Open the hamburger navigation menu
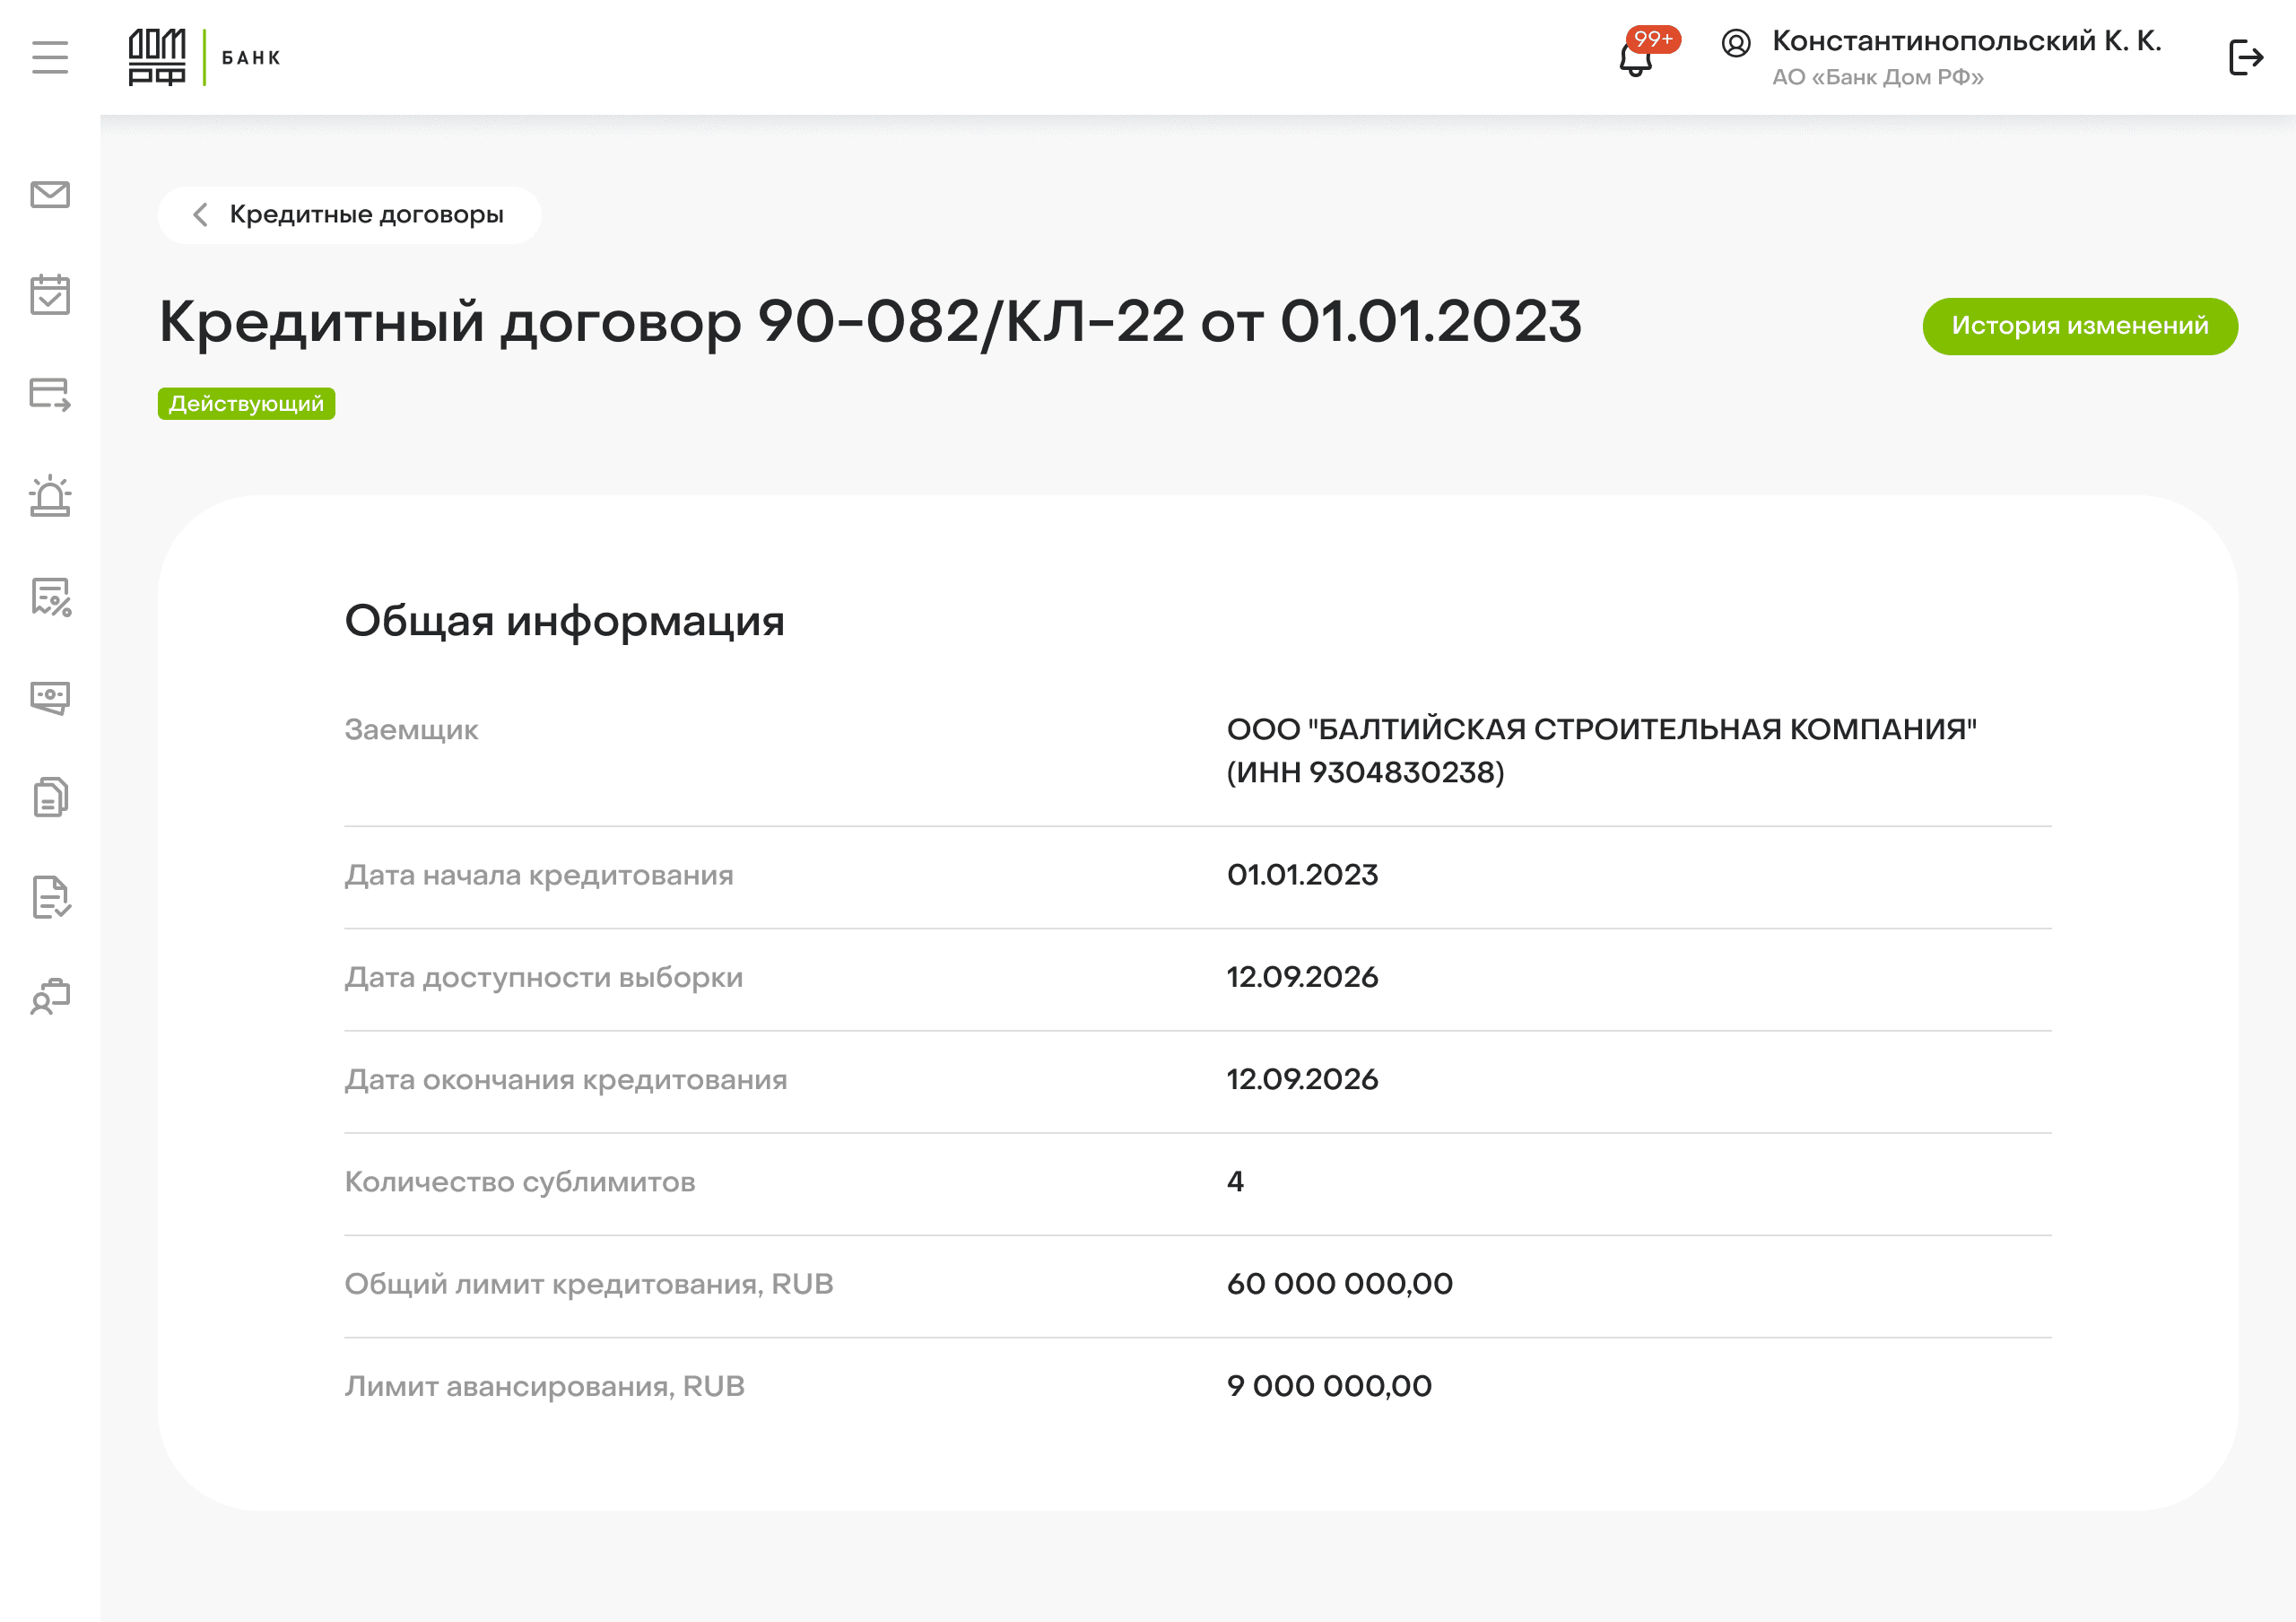Screen dimensions: 2296x1622 tap(50, 57)
